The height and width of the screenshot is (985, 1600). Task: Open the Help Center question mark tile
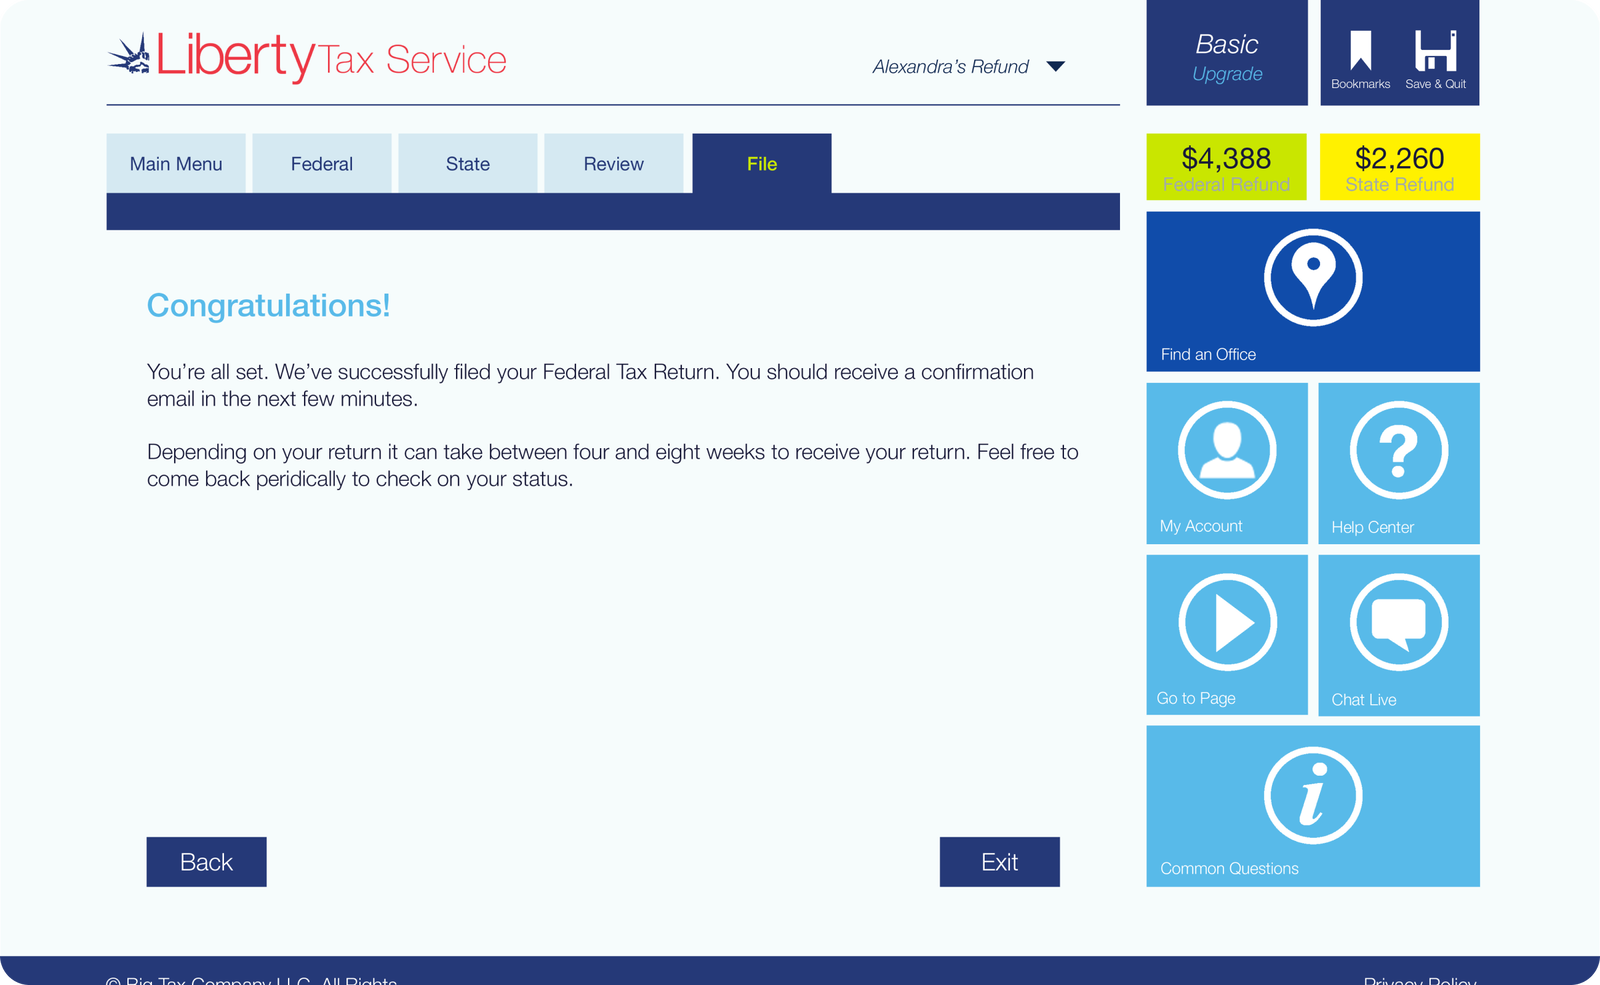(x=1399, y=463)
